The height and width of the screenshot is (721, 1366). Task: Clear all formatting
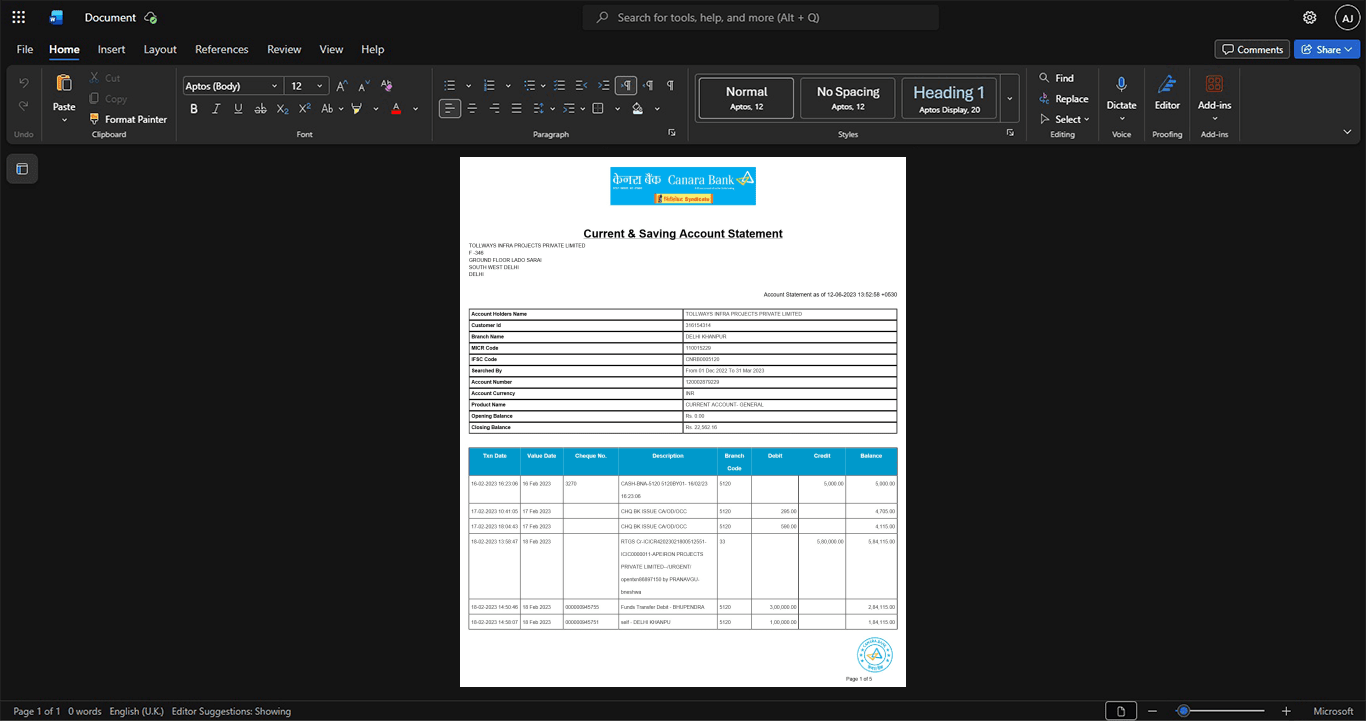point(387,86)
